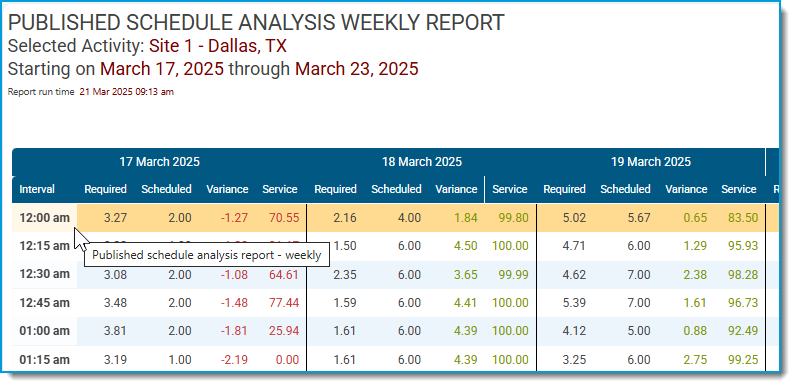Click the Variance header under 19 March 2025
The height and width of the screenshot is (387, 795).
pos(686,189)
